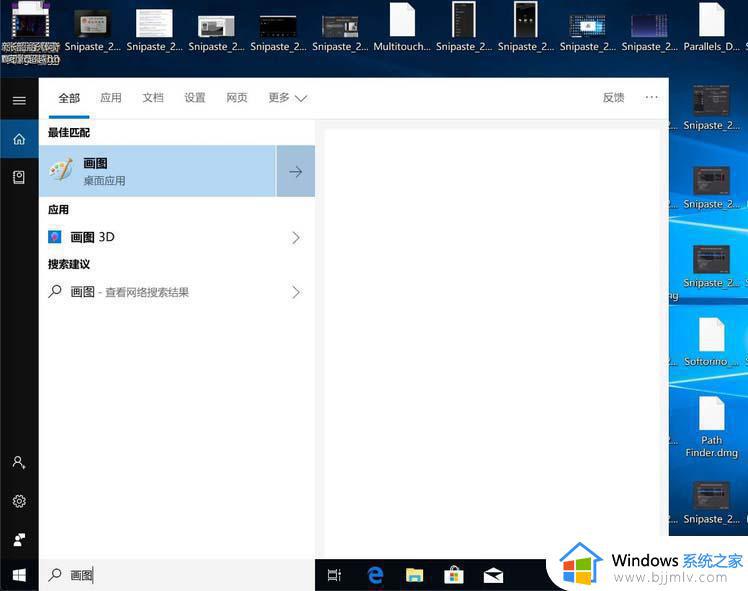The height and width of the screenshot is (591, 748).
Task: Open the hamburger menu in search panel
Action: tap(19, 100)
